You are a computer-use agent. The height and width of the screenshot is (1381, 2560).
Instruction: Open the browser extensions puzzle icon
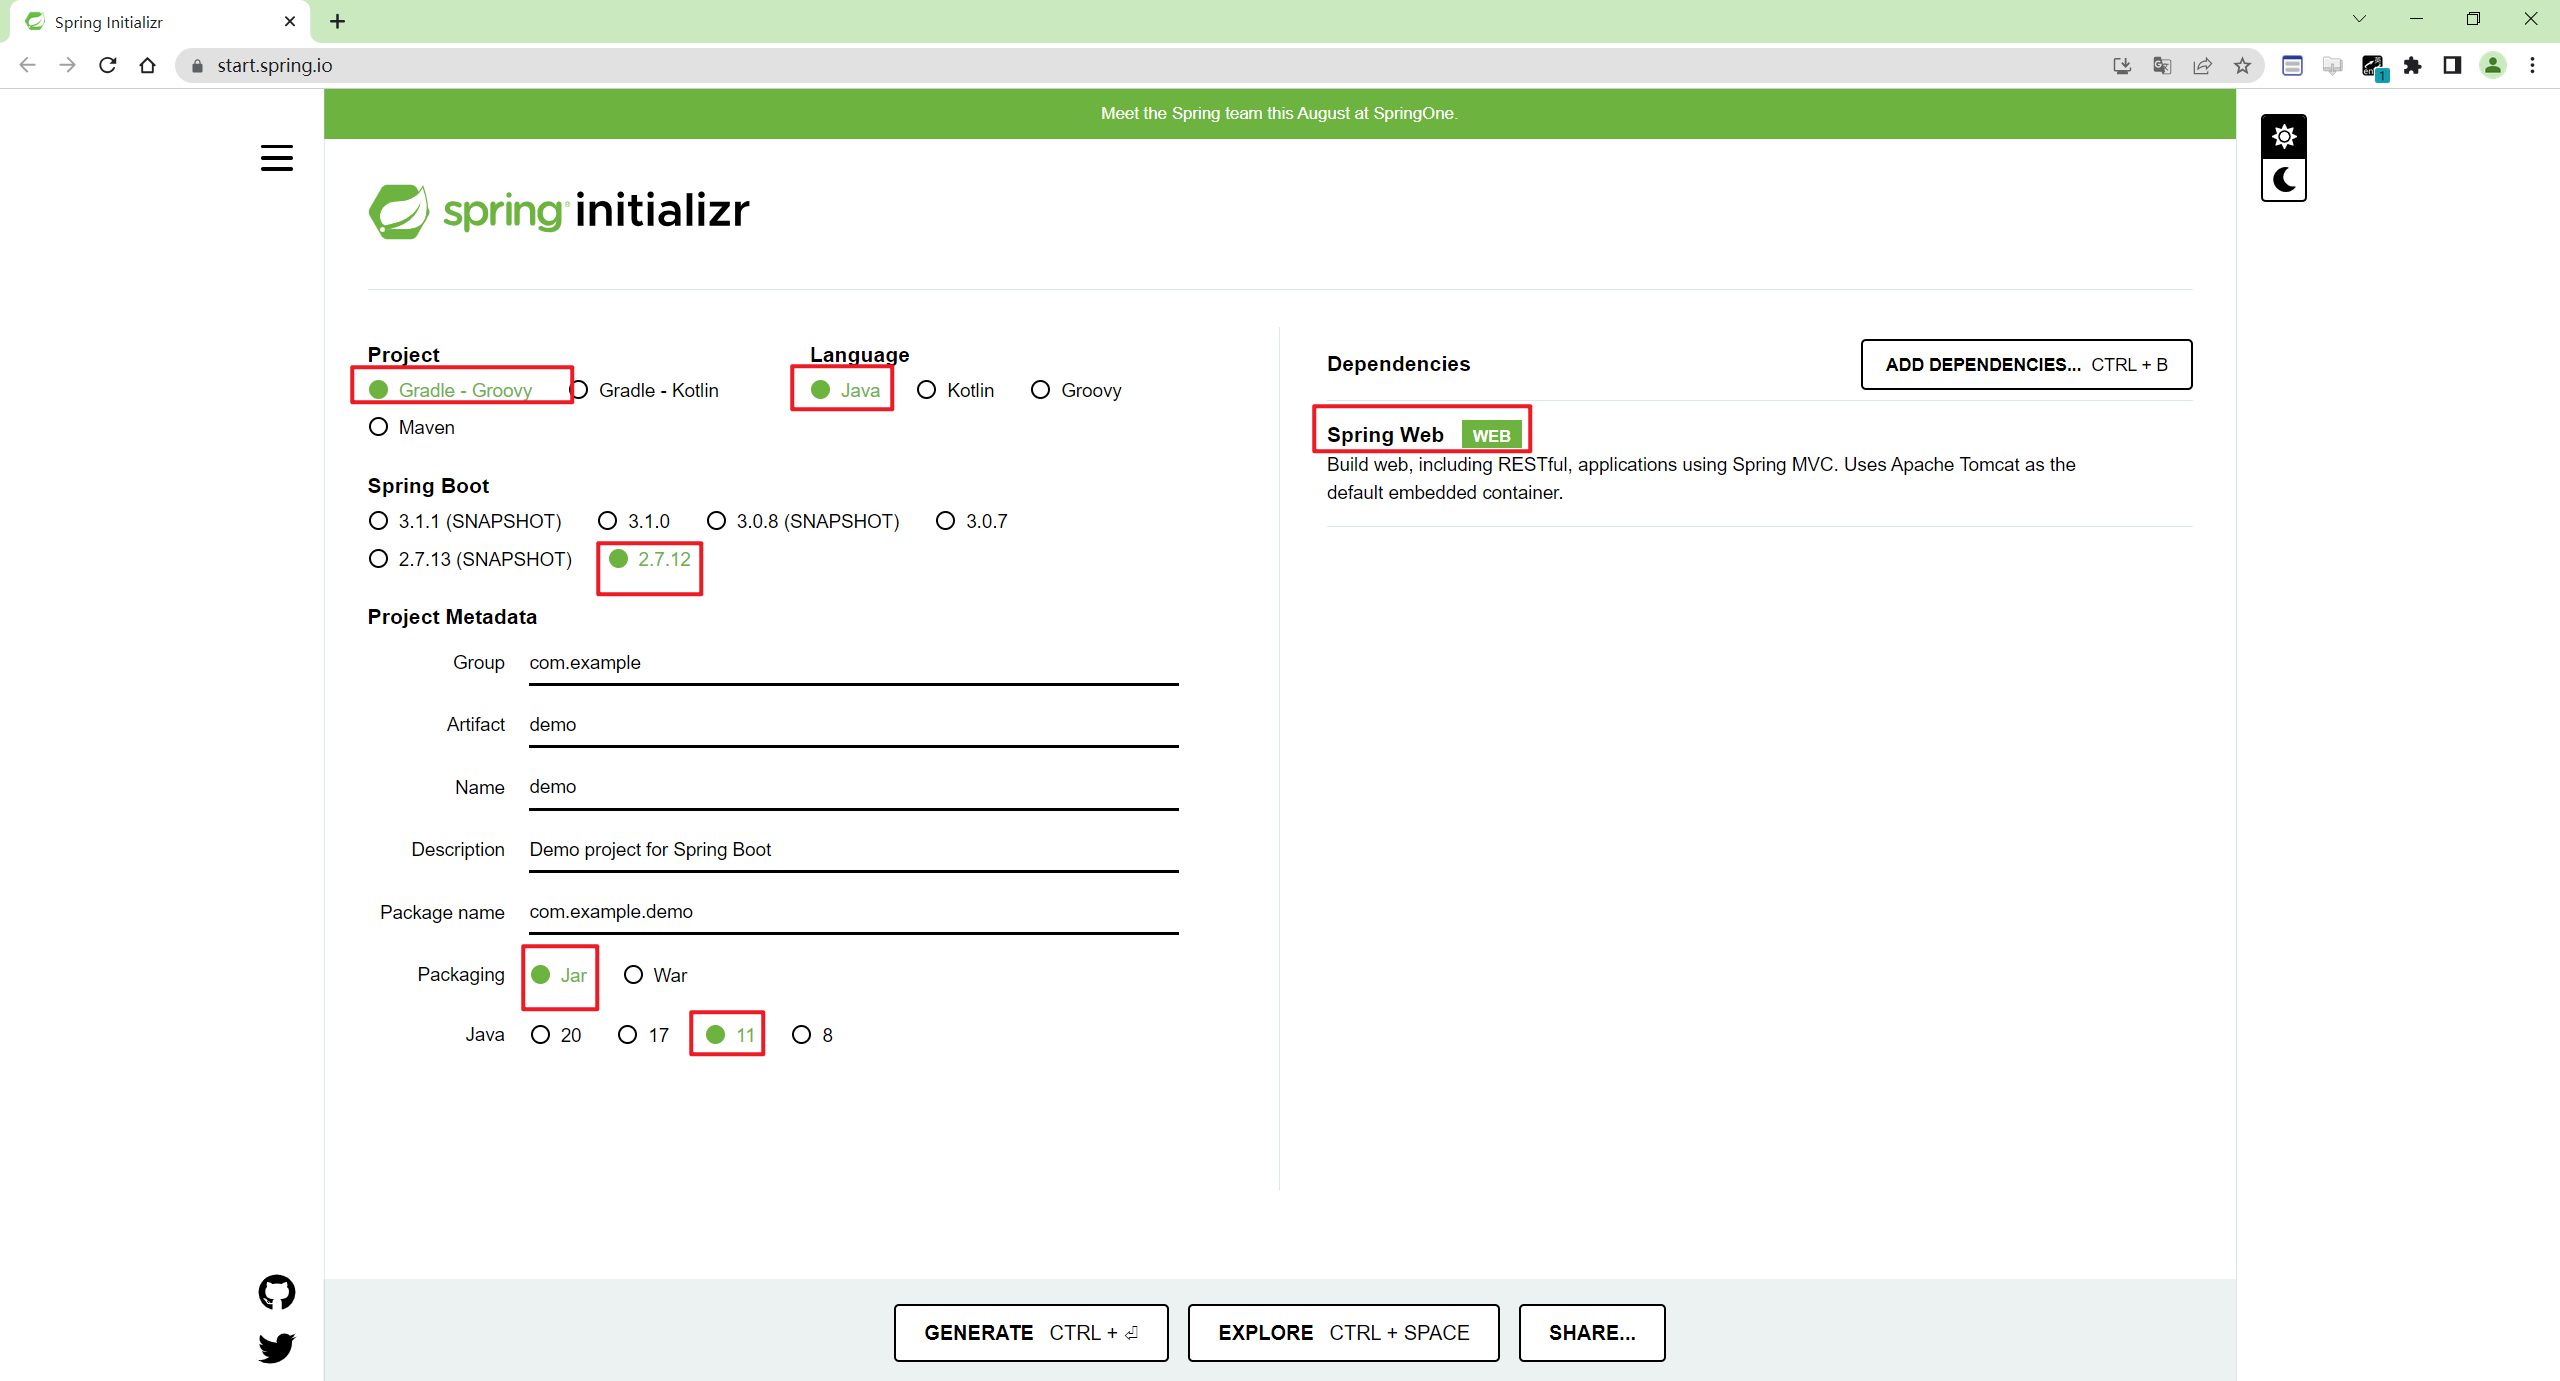point(2413,65)
